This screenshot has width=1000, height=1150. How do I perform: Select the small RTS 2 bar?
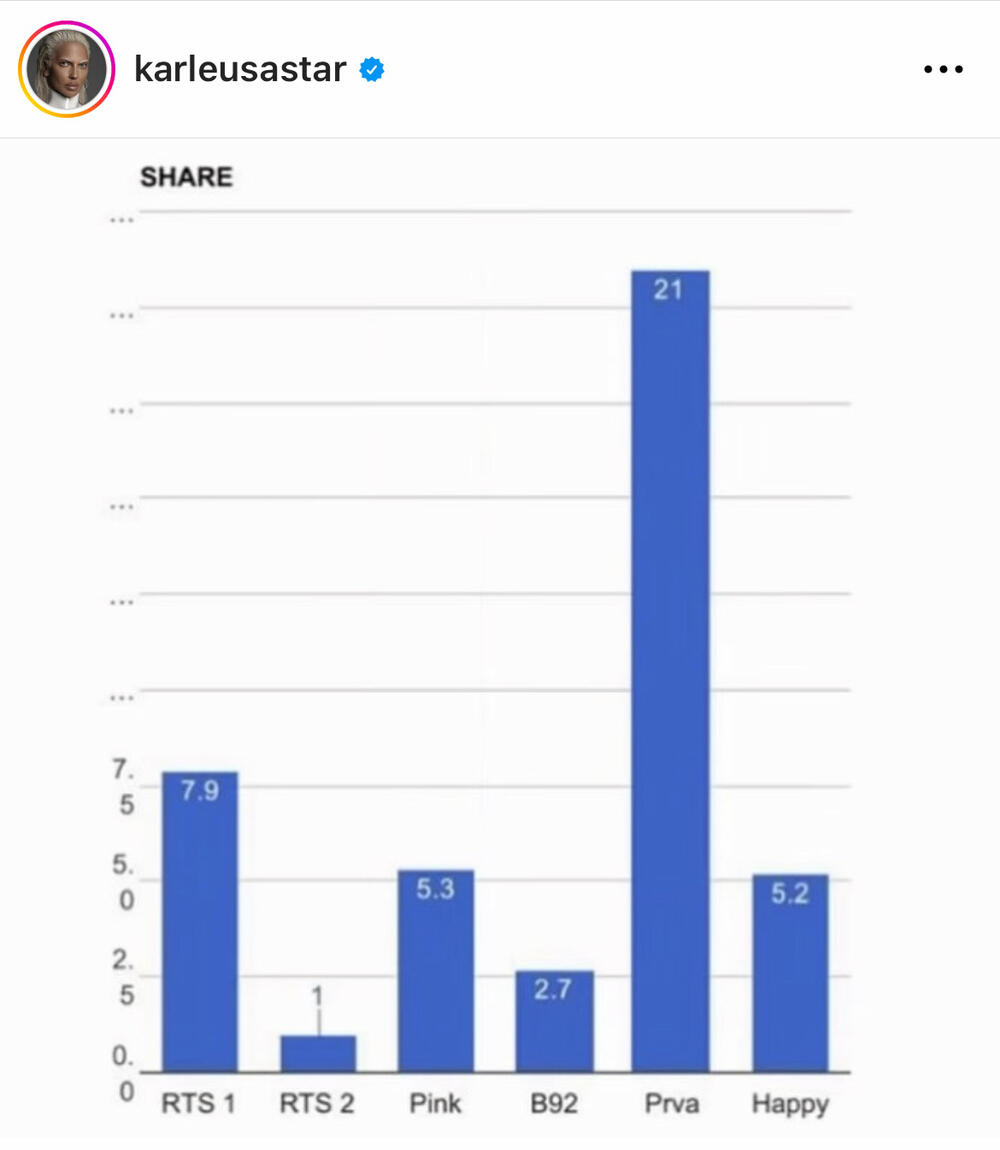(318, 1054)
